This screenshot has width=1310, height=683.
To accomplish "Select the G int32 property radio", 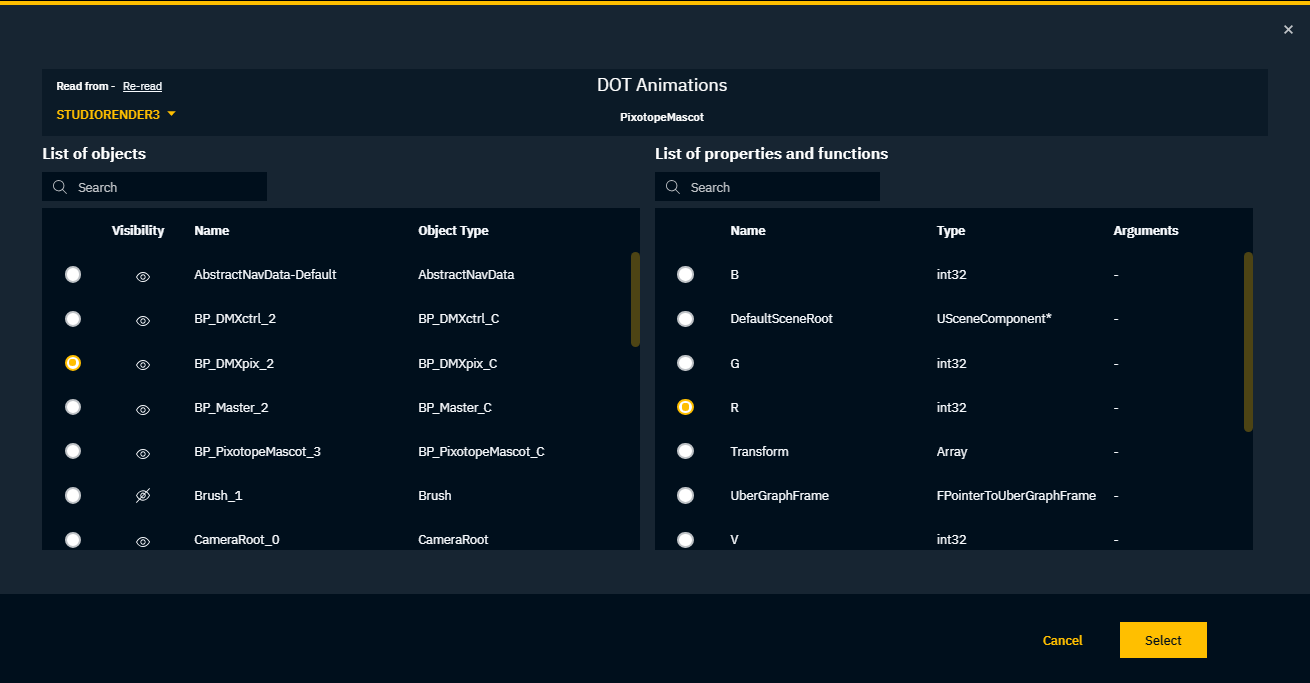I will point(685,363).
